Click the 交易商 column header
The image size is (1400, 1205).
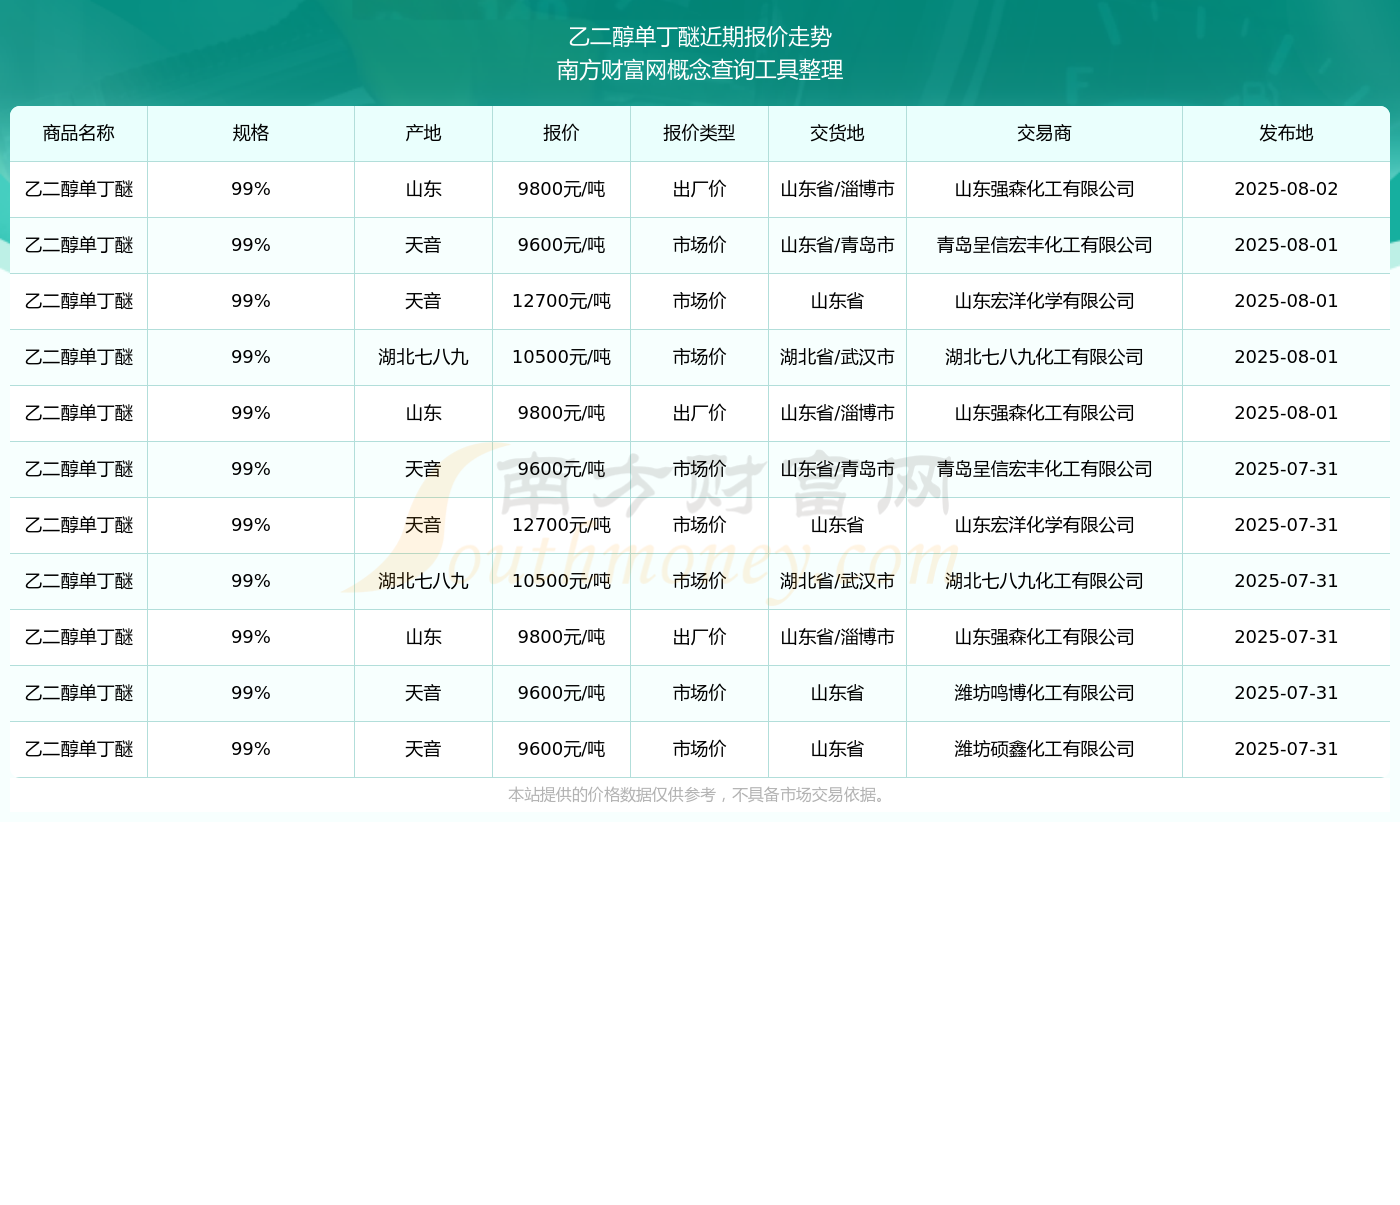1044,133
